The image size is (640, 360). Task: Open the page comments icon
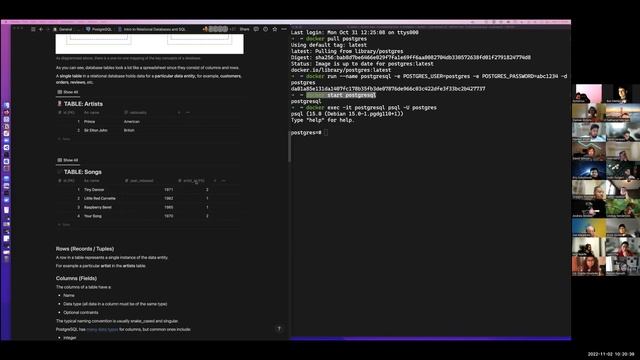[256, 29]
